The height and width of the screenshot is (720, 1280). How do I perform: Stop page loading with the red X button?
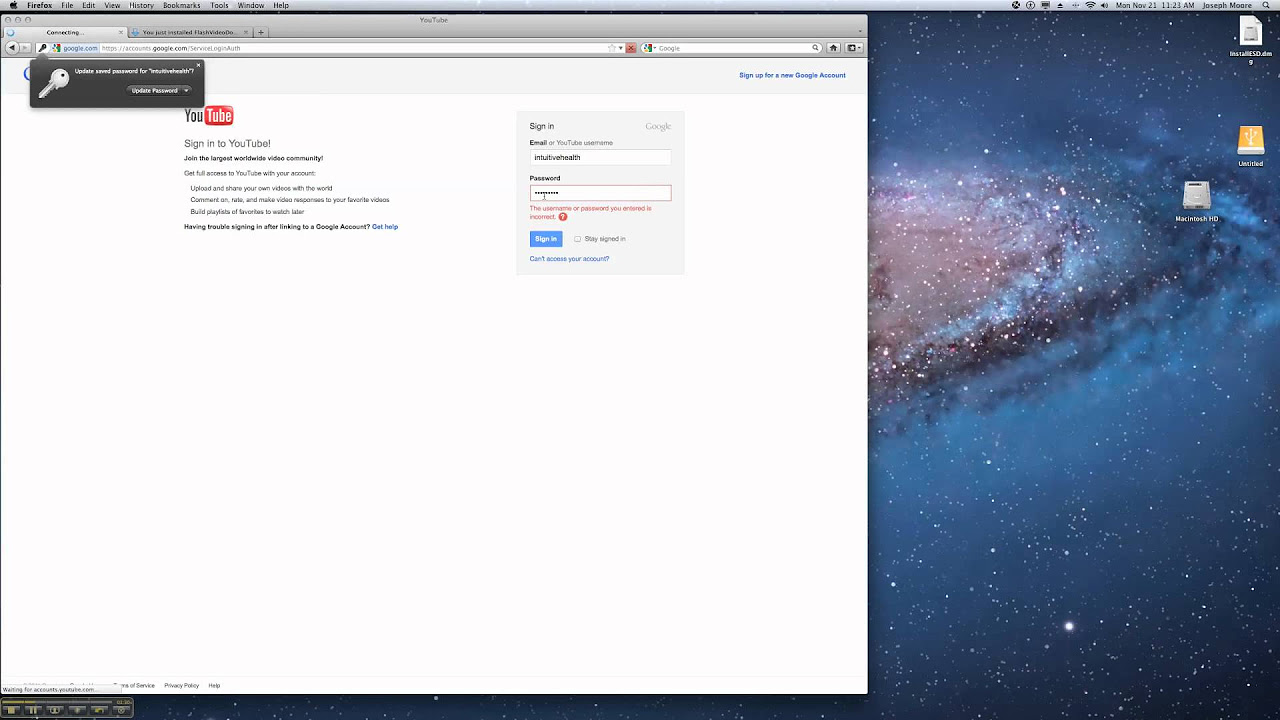coord(631,48)
